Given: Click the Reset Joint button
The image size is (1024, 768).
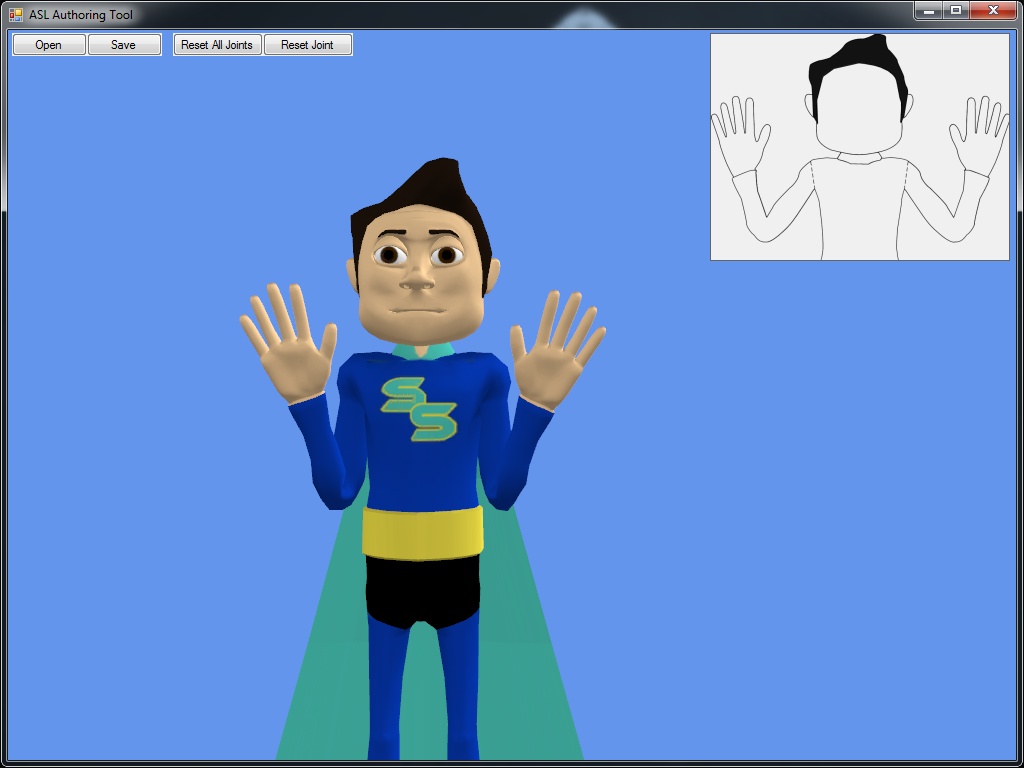Looking at the screenshot, I should (307, 45).
